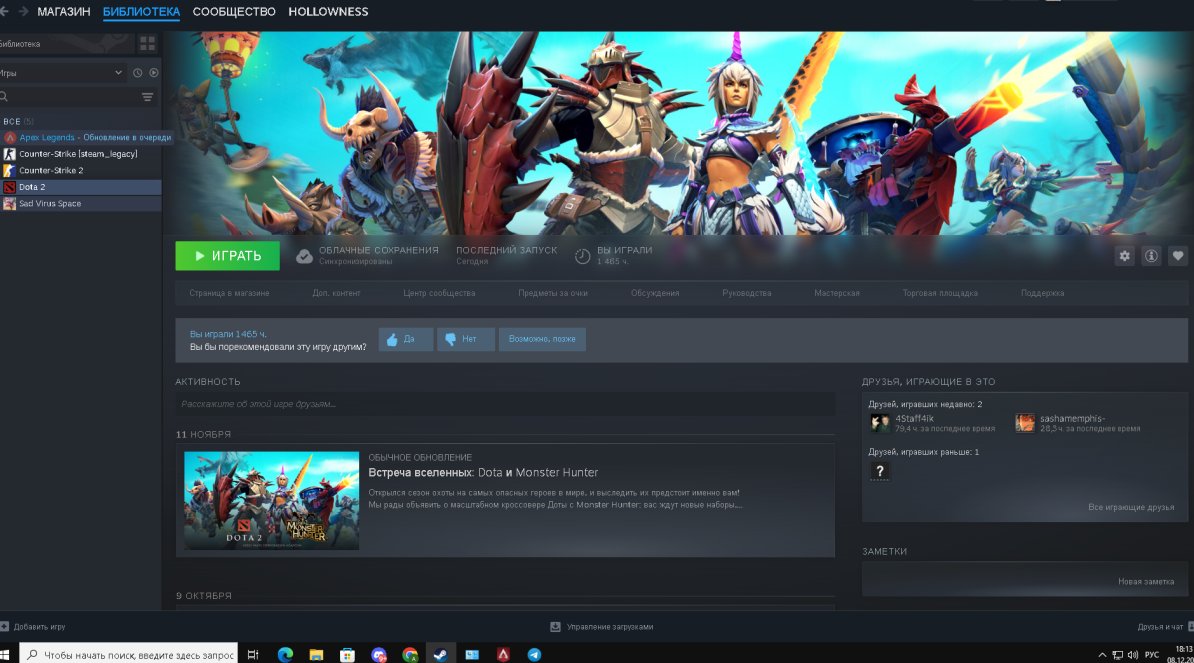Launch Steam from the Windows taskbar
Screen dimensions: 1194x663
point(439,653)
